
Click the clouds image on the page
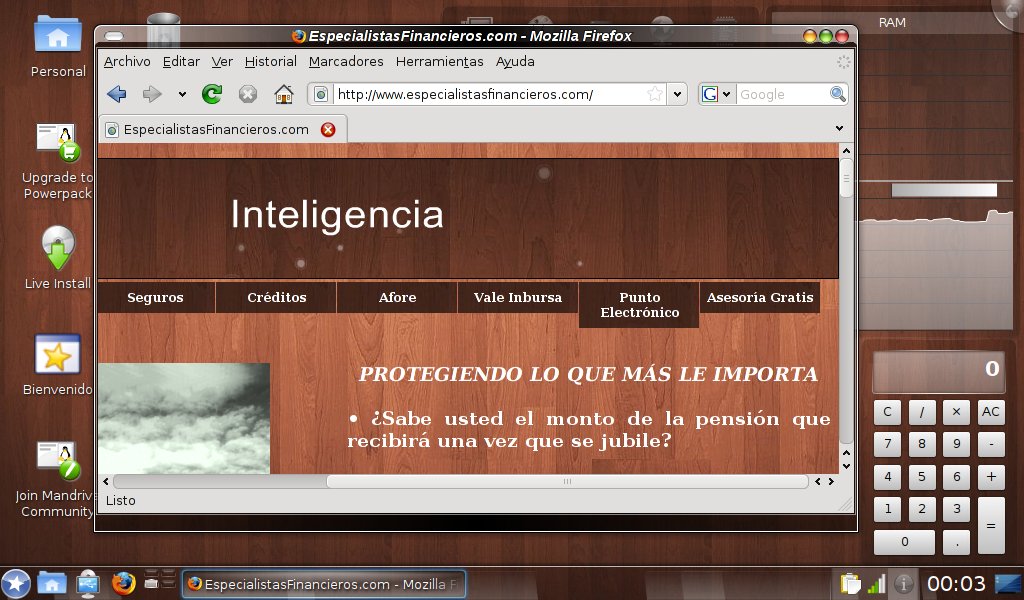184,418
